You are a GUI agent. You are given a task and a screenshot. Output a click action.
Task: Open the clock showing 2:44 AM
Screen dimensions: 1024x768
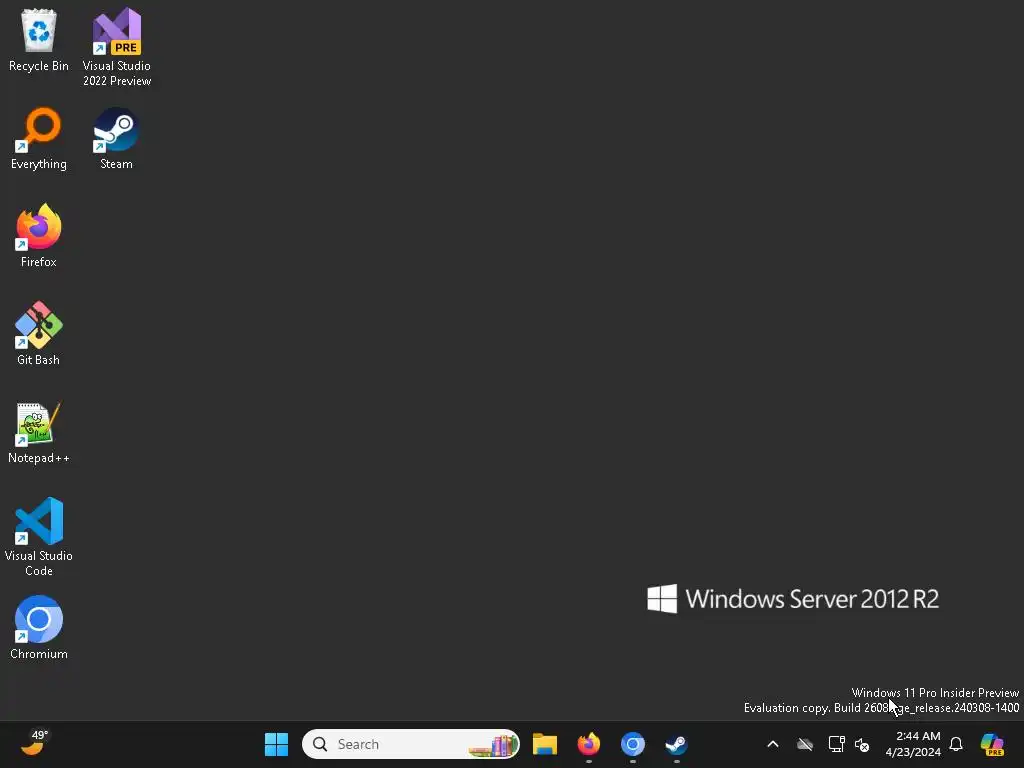(913, 744)
